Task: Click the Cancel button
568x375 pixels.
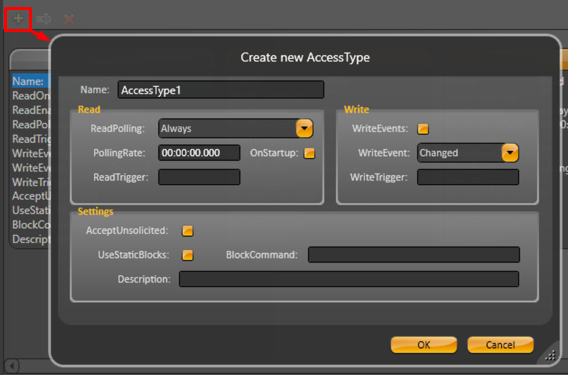Action: (500, 345)
